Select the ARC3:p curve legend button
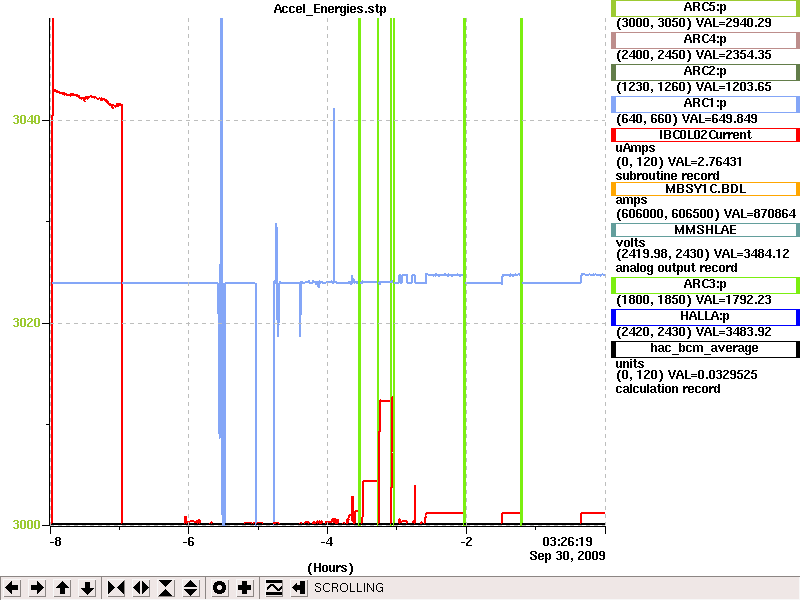Screen dimensions: 800x600 point(705,285)
